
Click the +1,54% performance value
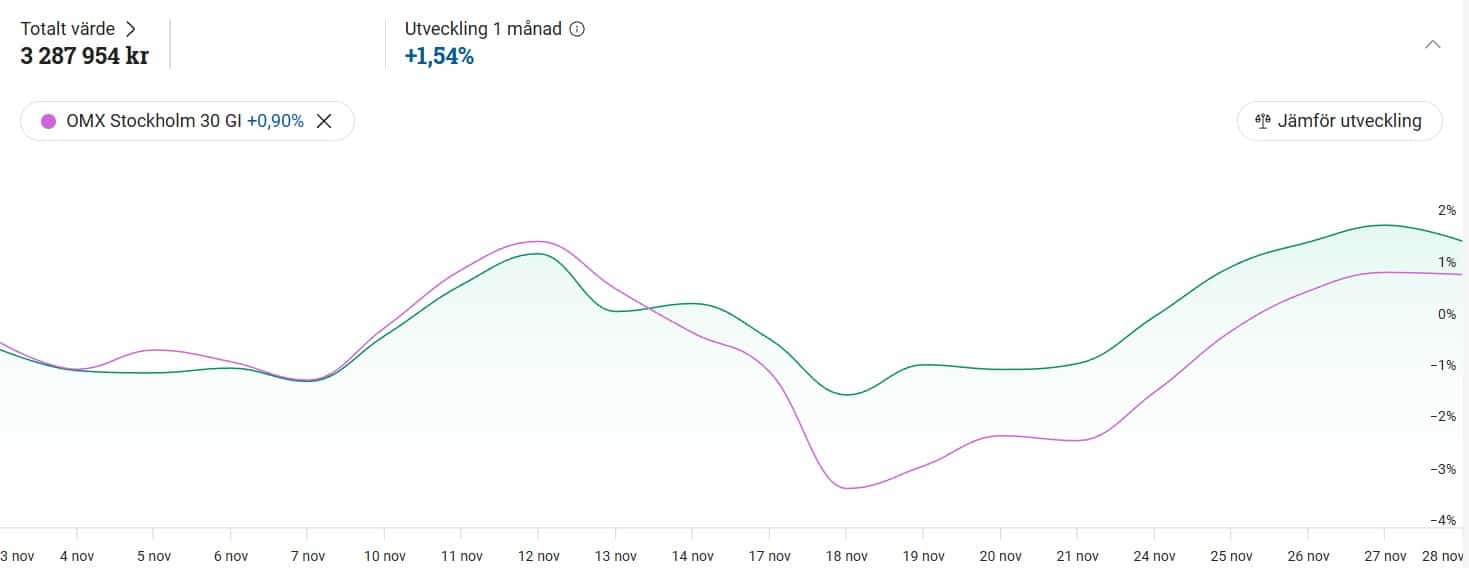pyautogui.click(x=439, y=56)
